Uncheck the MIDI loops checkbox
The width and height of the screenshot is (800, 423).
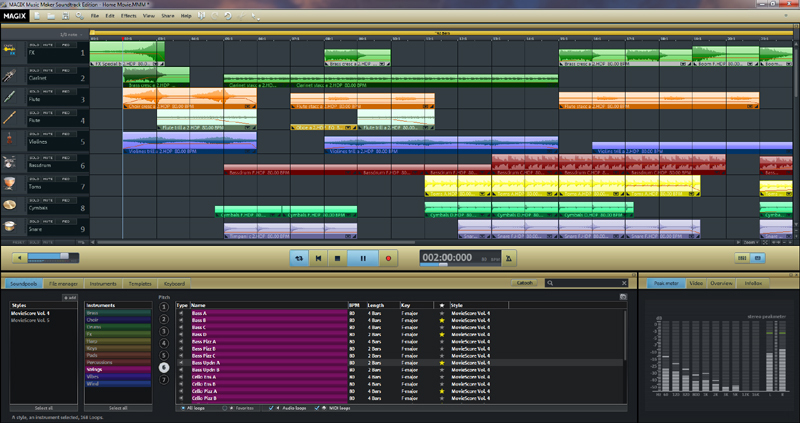click(317, 408)
